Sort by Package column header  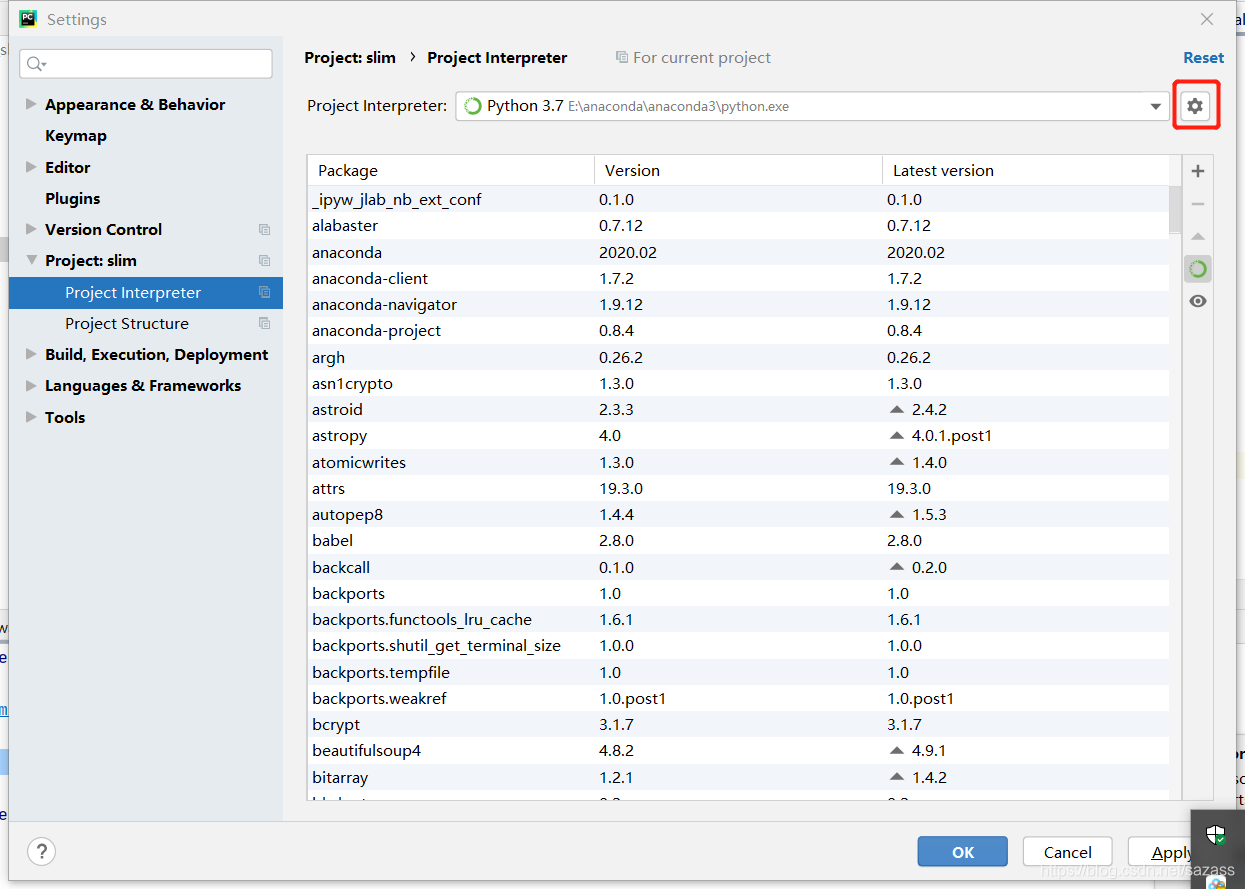pyautogui.click(x=451, y=171)
